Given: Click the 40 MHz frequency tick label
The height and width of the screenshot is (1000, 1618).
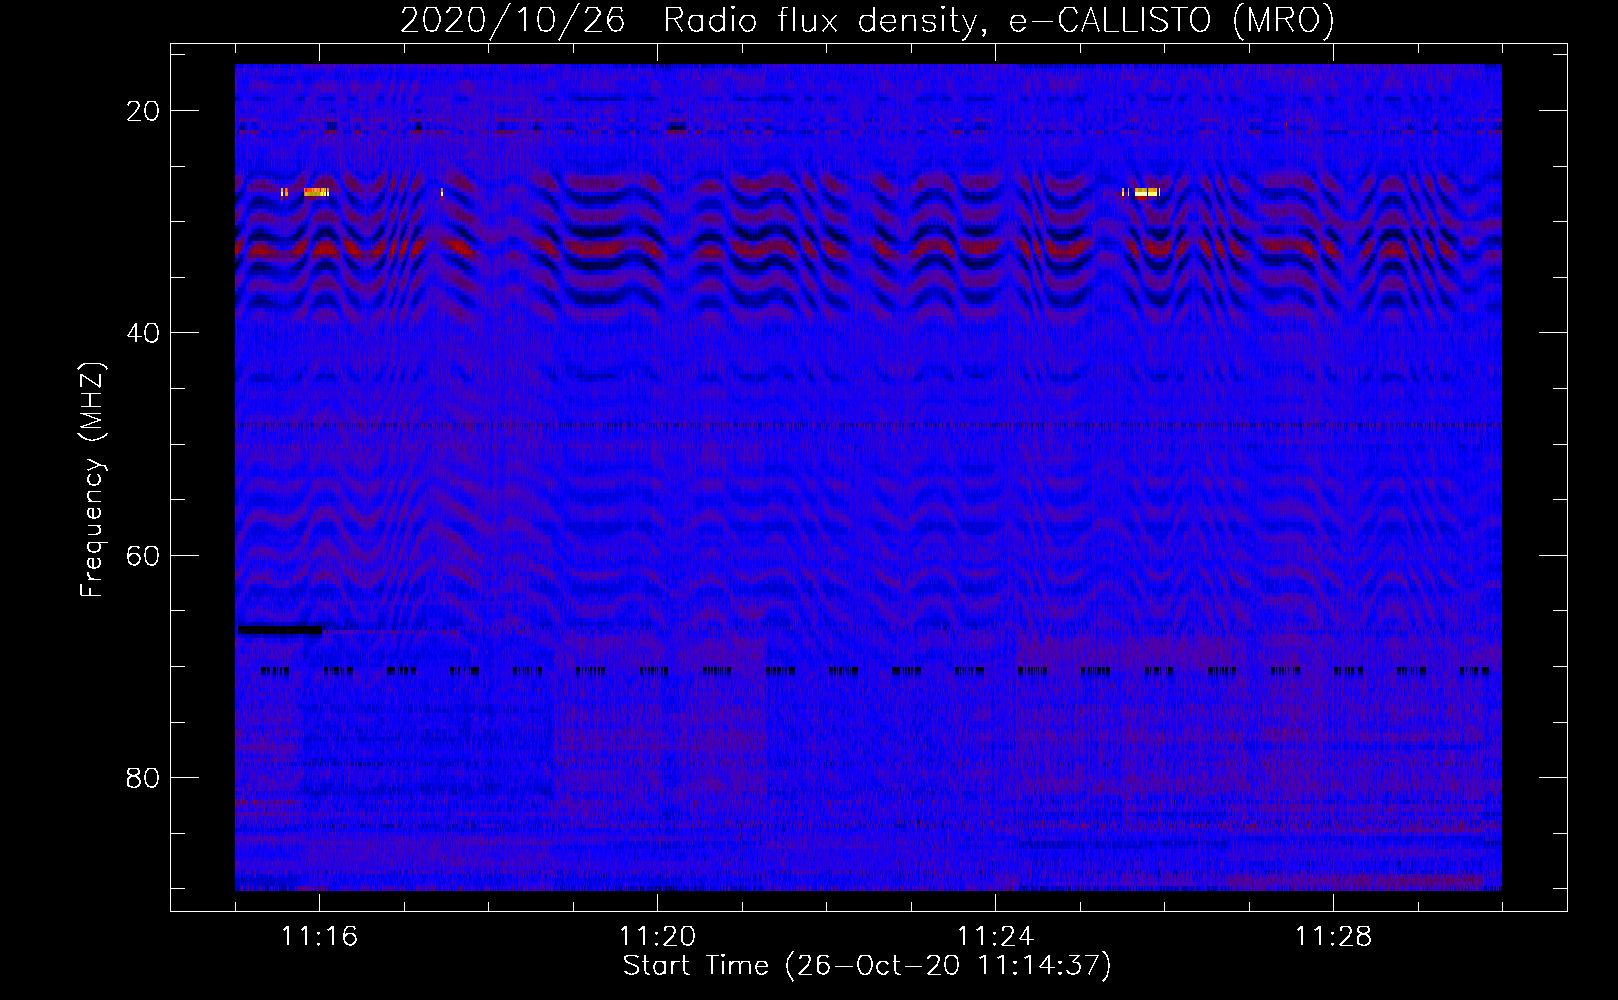Looking at the screenshot, I should coord(143,333).
